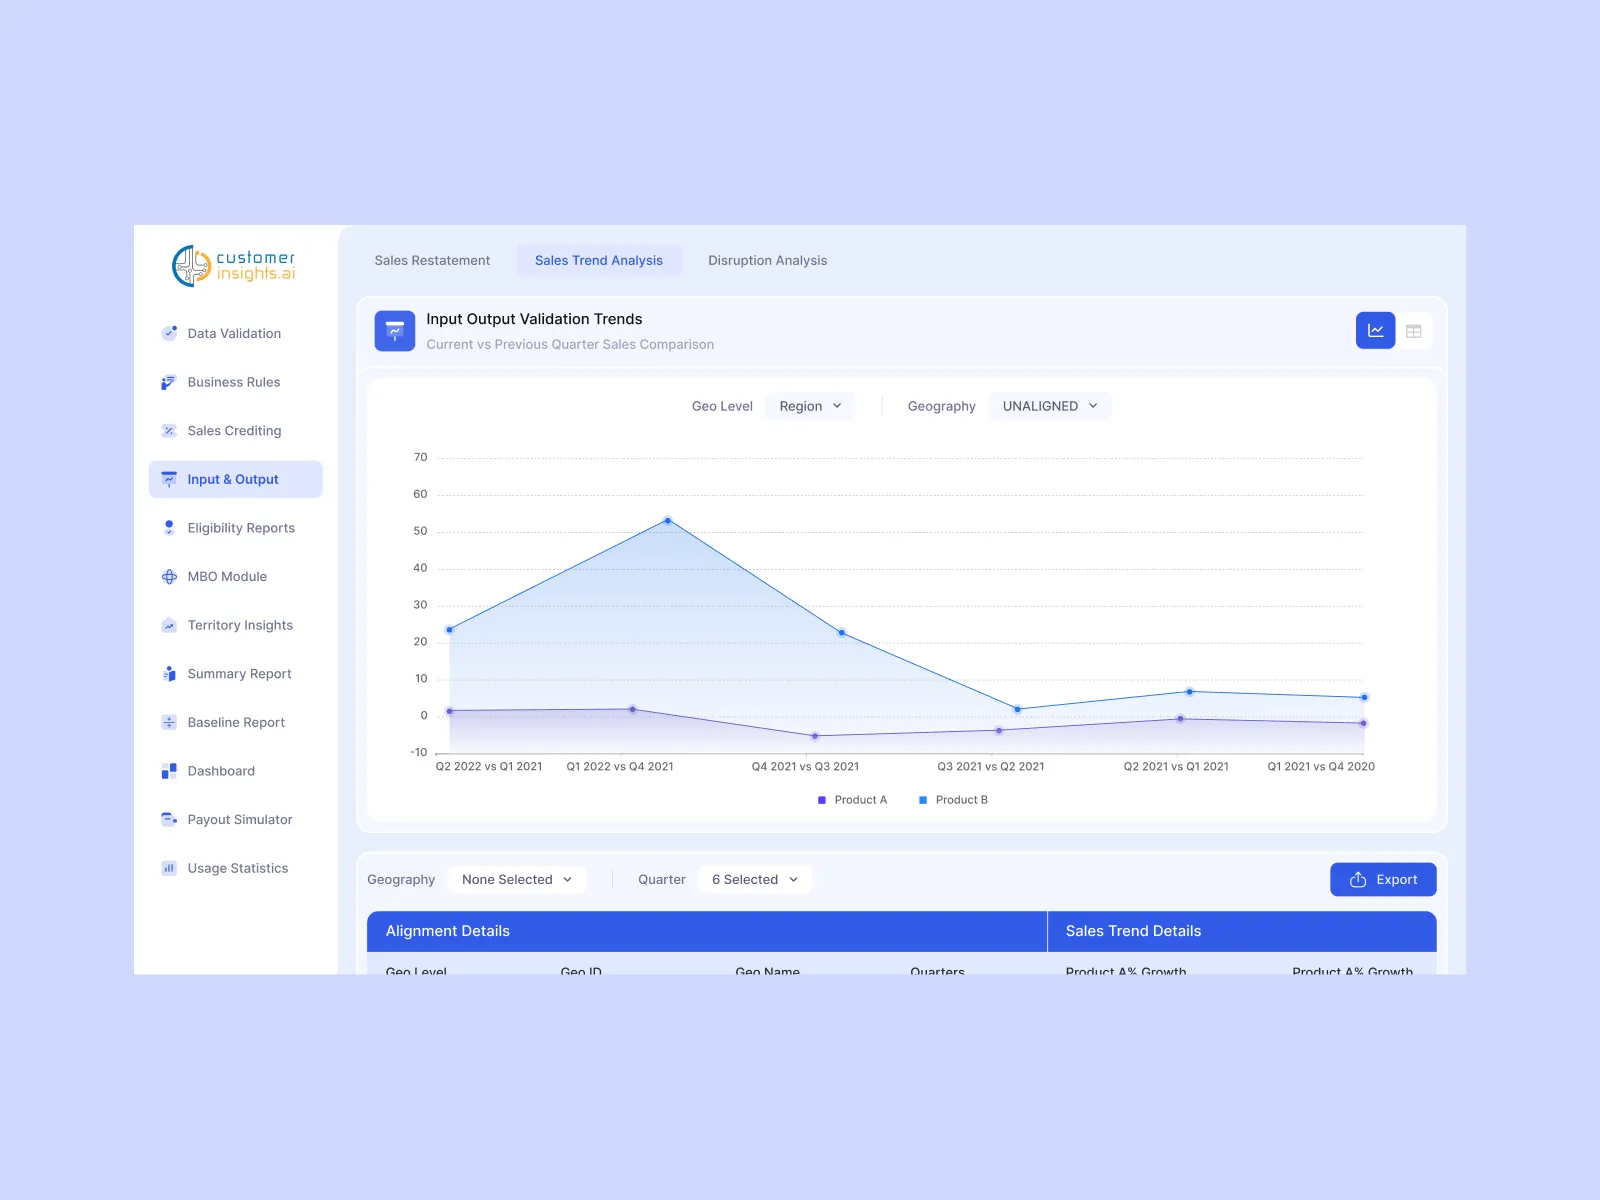Click the MBO Module sidebar icon

click(x=169, y=577)
